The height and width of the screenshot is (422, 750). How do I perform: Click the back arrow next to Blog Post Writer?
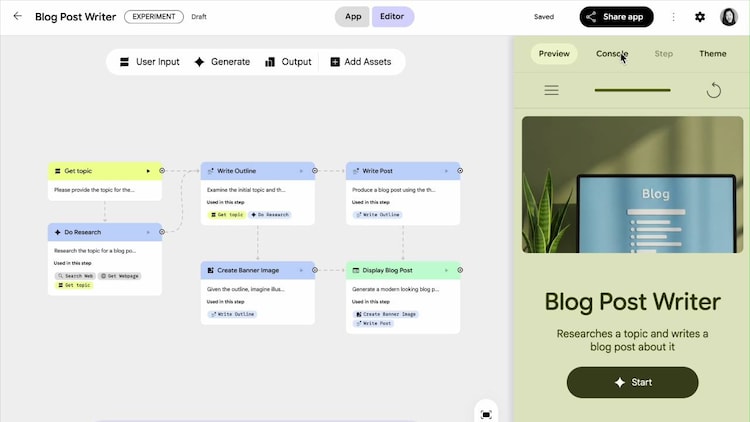tap(17, 17)
